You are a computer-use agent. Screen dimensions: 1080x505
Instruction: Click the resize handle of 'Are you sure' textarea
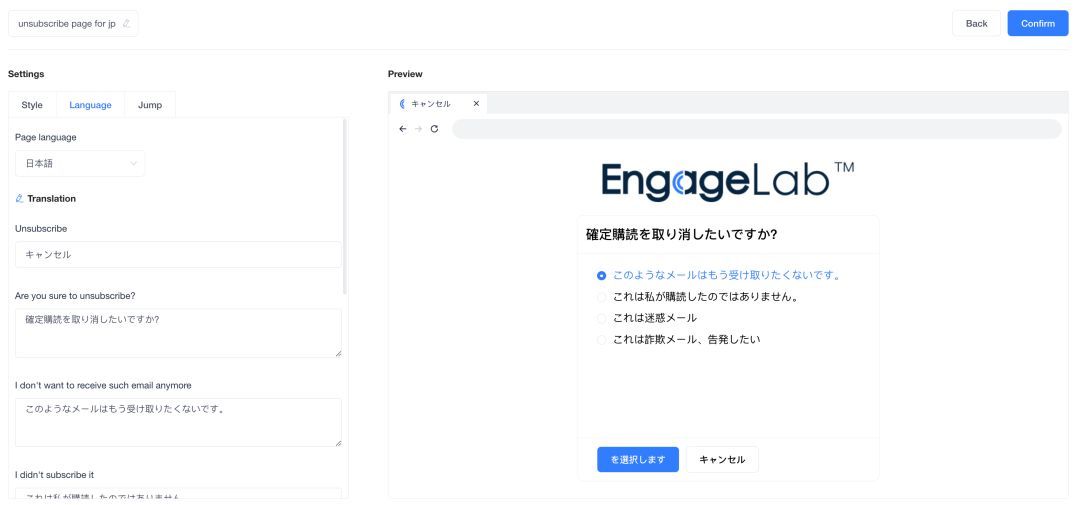click(338, 353)
